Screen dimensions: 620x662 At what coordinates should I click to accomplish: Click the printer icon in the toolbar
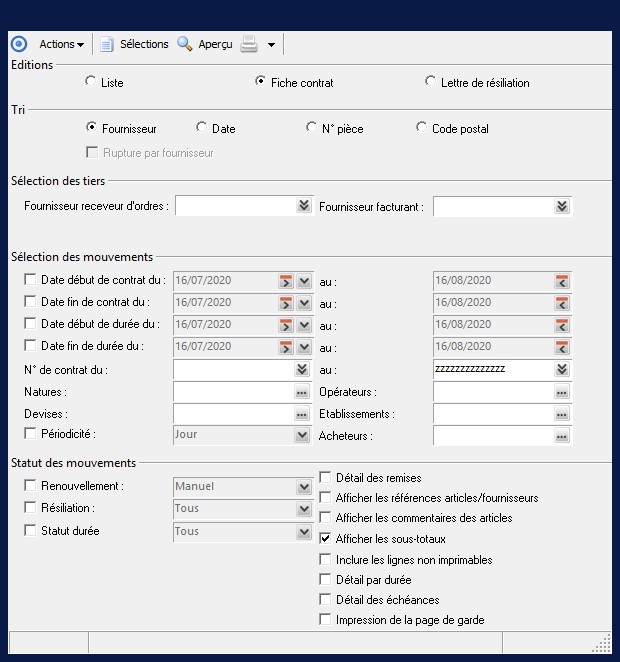(249, 44)
